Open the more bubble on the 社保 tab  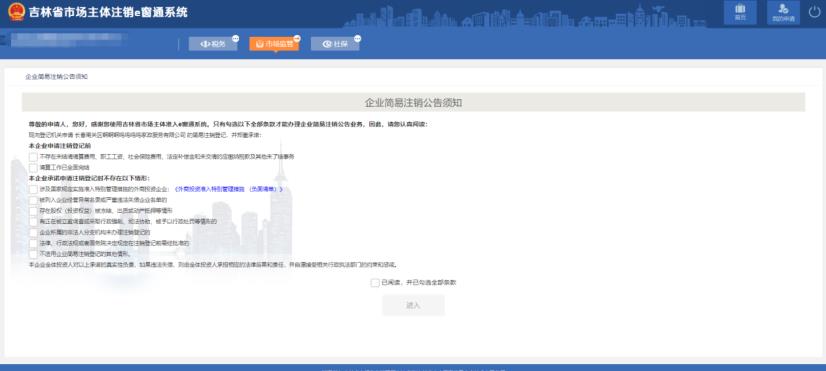(358, 38)
